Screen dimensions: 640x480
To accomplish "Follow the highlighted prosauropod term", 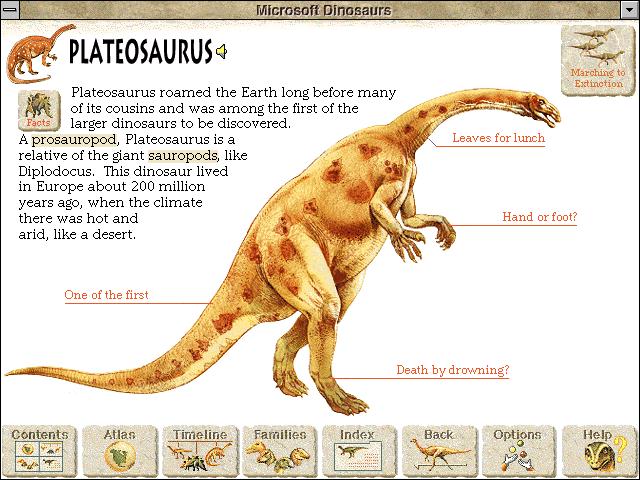I will (x=74, y=140).
